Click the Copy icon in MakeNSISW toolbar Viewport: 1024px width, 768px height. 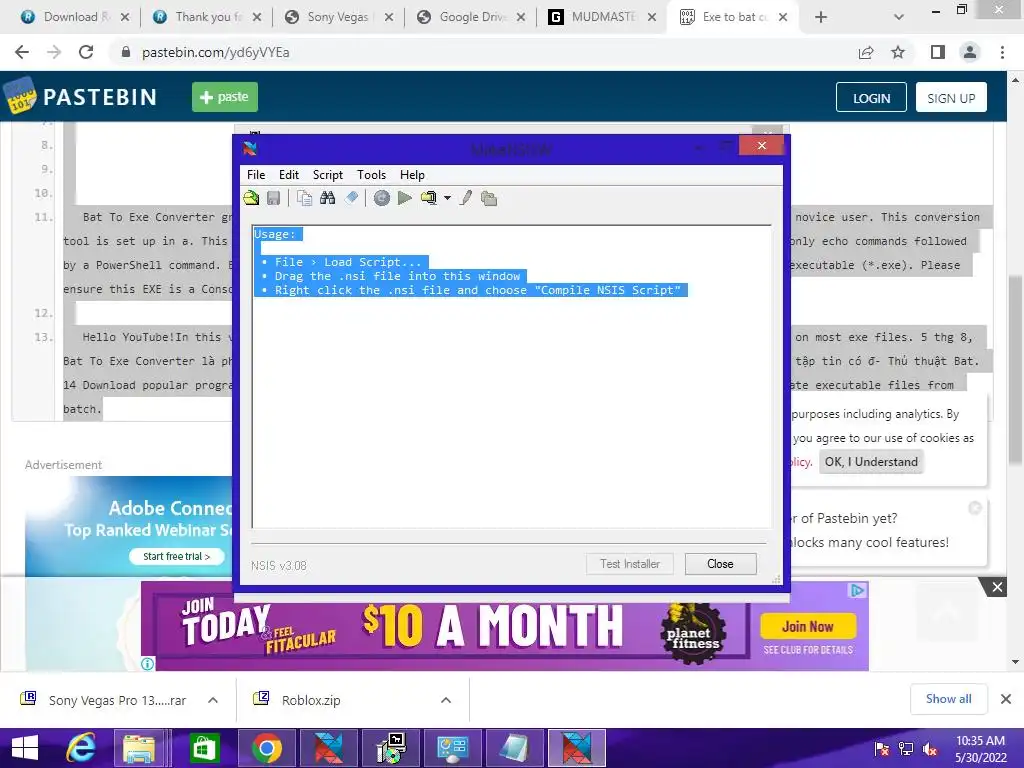(304, 198)
